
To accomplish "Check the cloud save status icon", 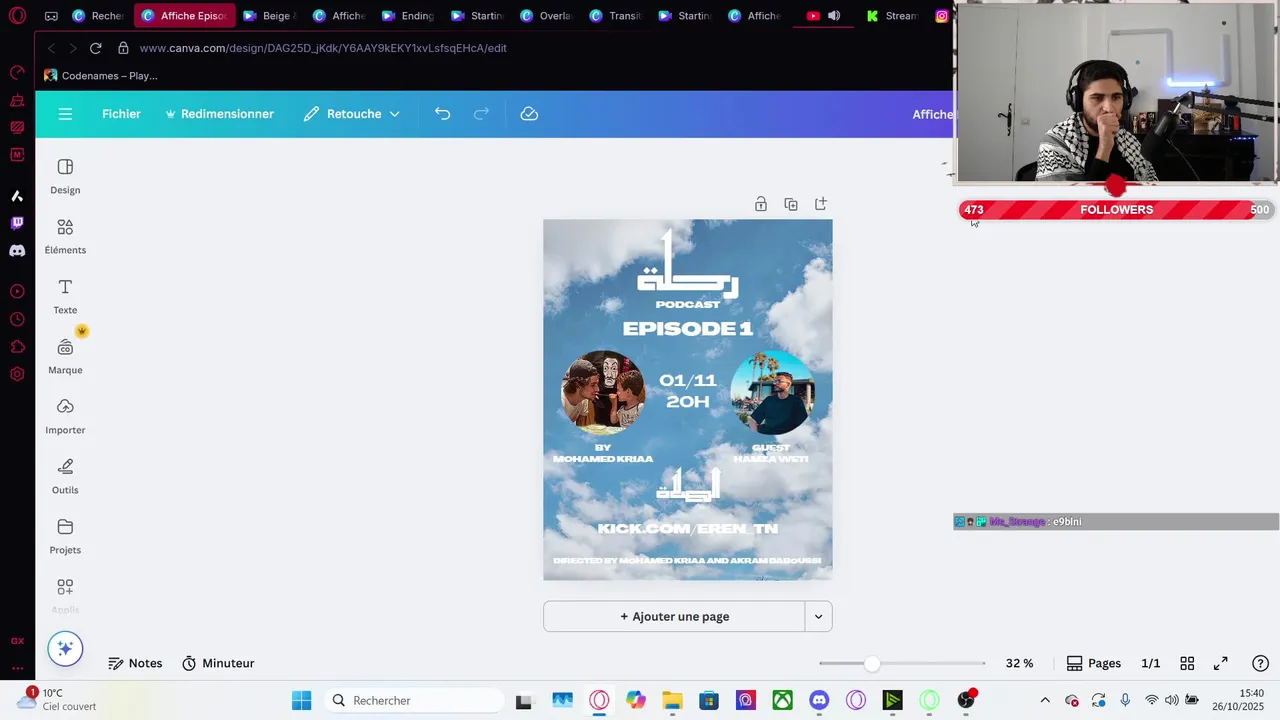I will pyautogui.click(x=529, y=114).
